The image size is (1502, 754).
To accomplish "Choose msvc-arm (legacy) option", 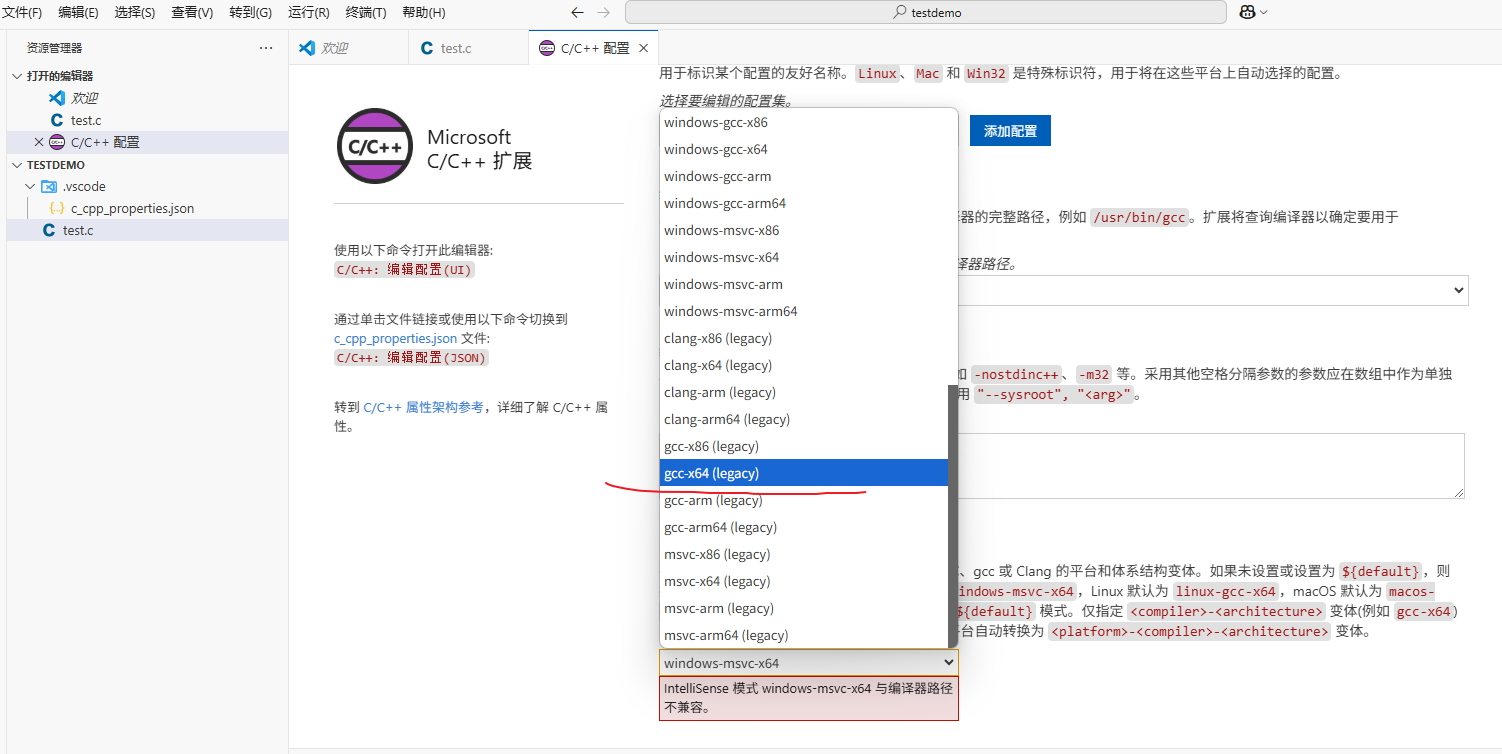I will (x=804, y=608).
